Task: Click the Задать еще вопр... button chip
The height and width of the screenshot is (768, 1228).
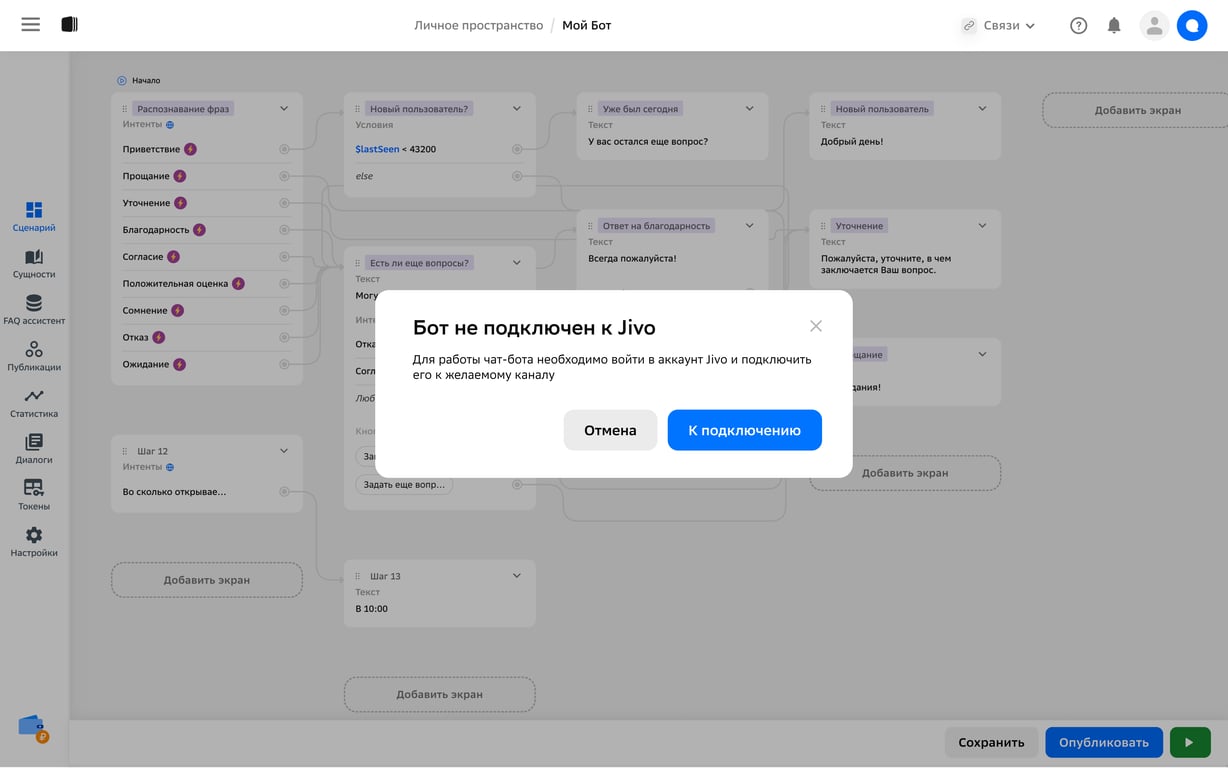Action: (x=404, y=484)
